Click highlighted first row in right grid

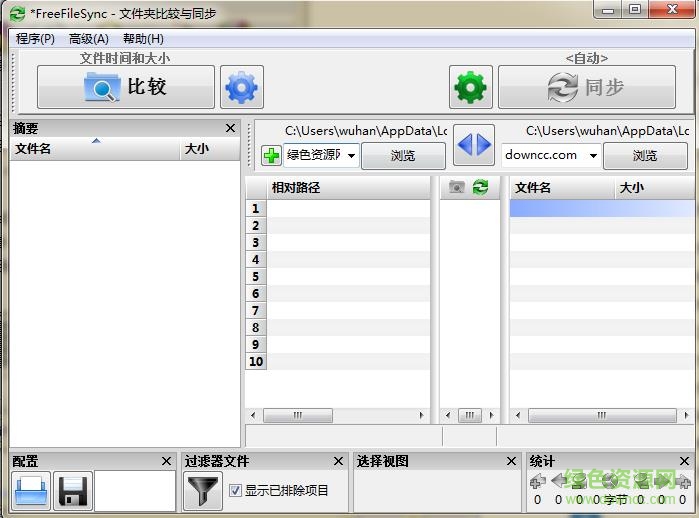[x=602, y=209]
